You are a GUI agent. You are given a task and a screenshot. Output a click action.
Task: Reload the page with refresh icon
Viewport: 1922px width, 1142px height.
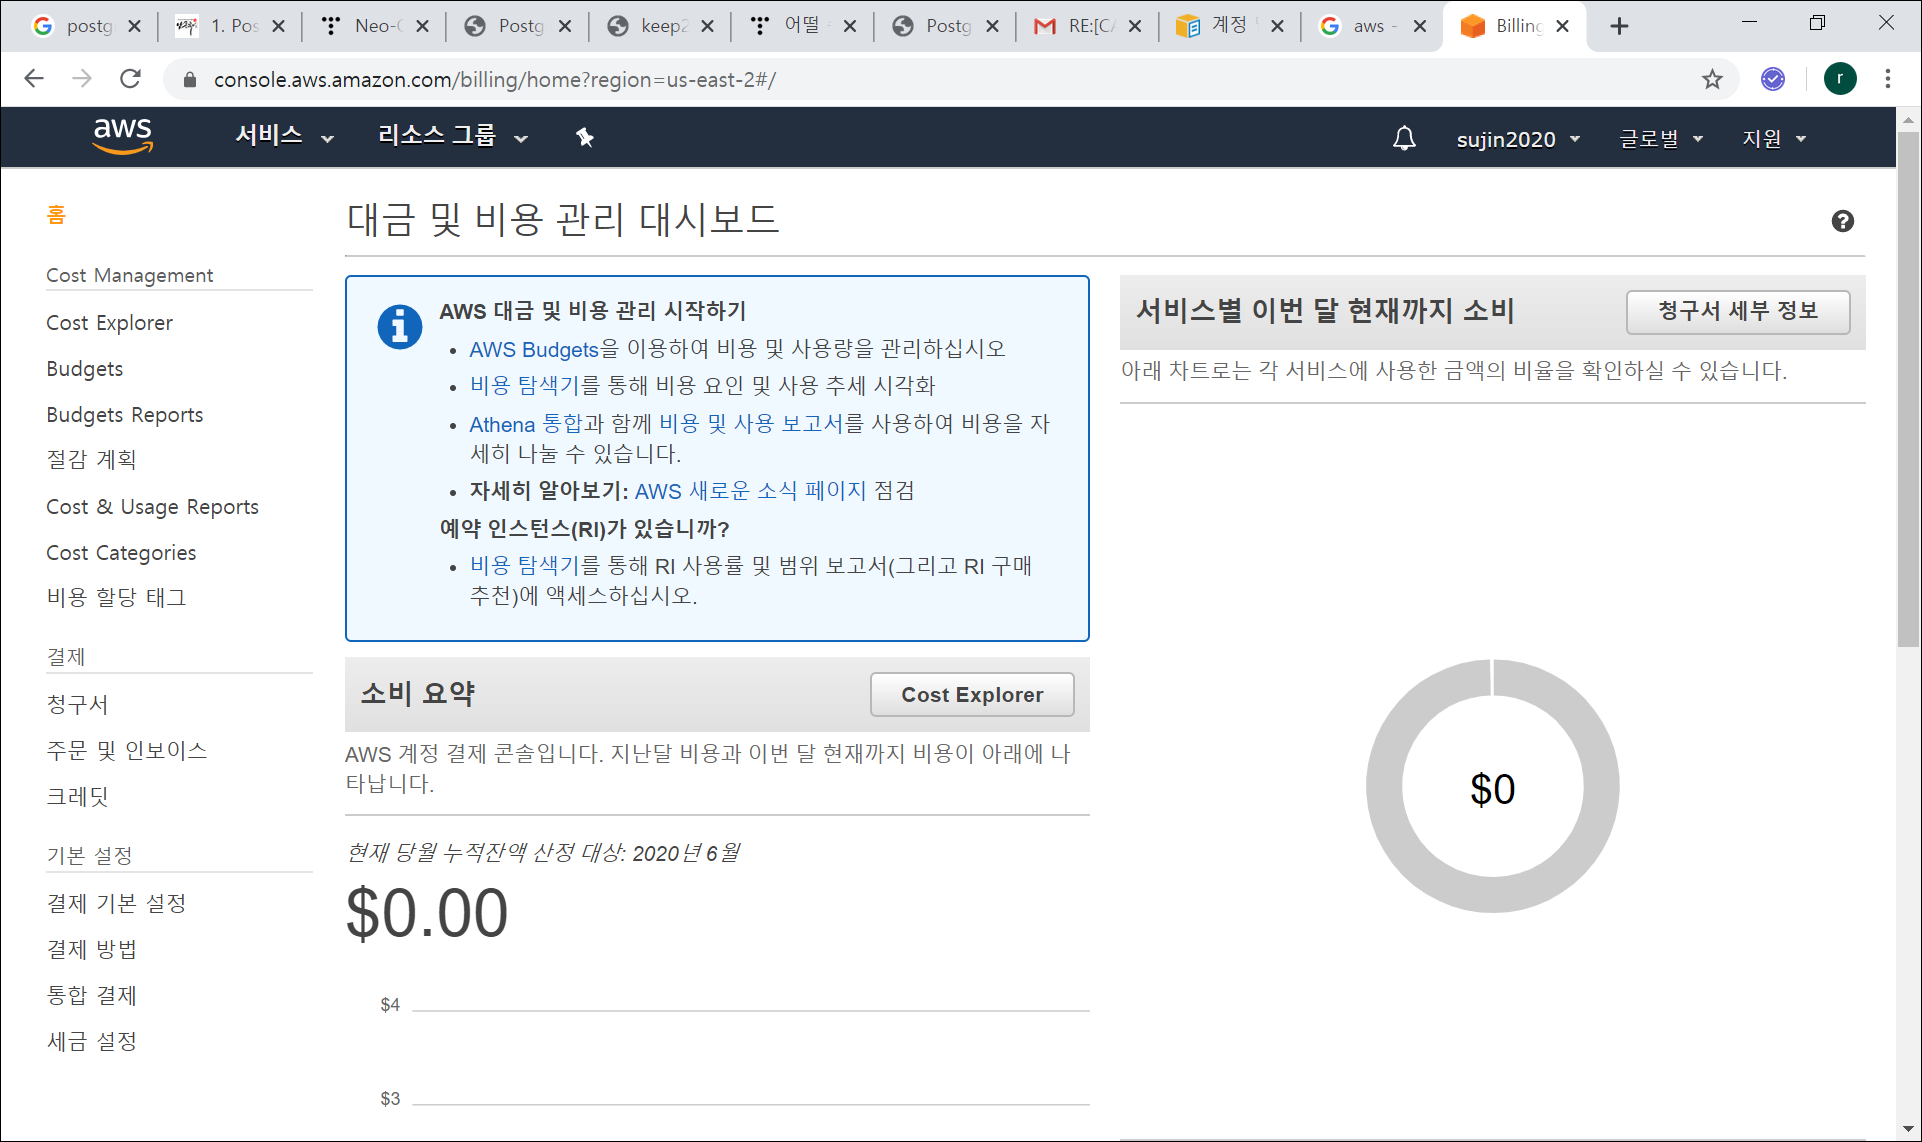pos(130,79)
